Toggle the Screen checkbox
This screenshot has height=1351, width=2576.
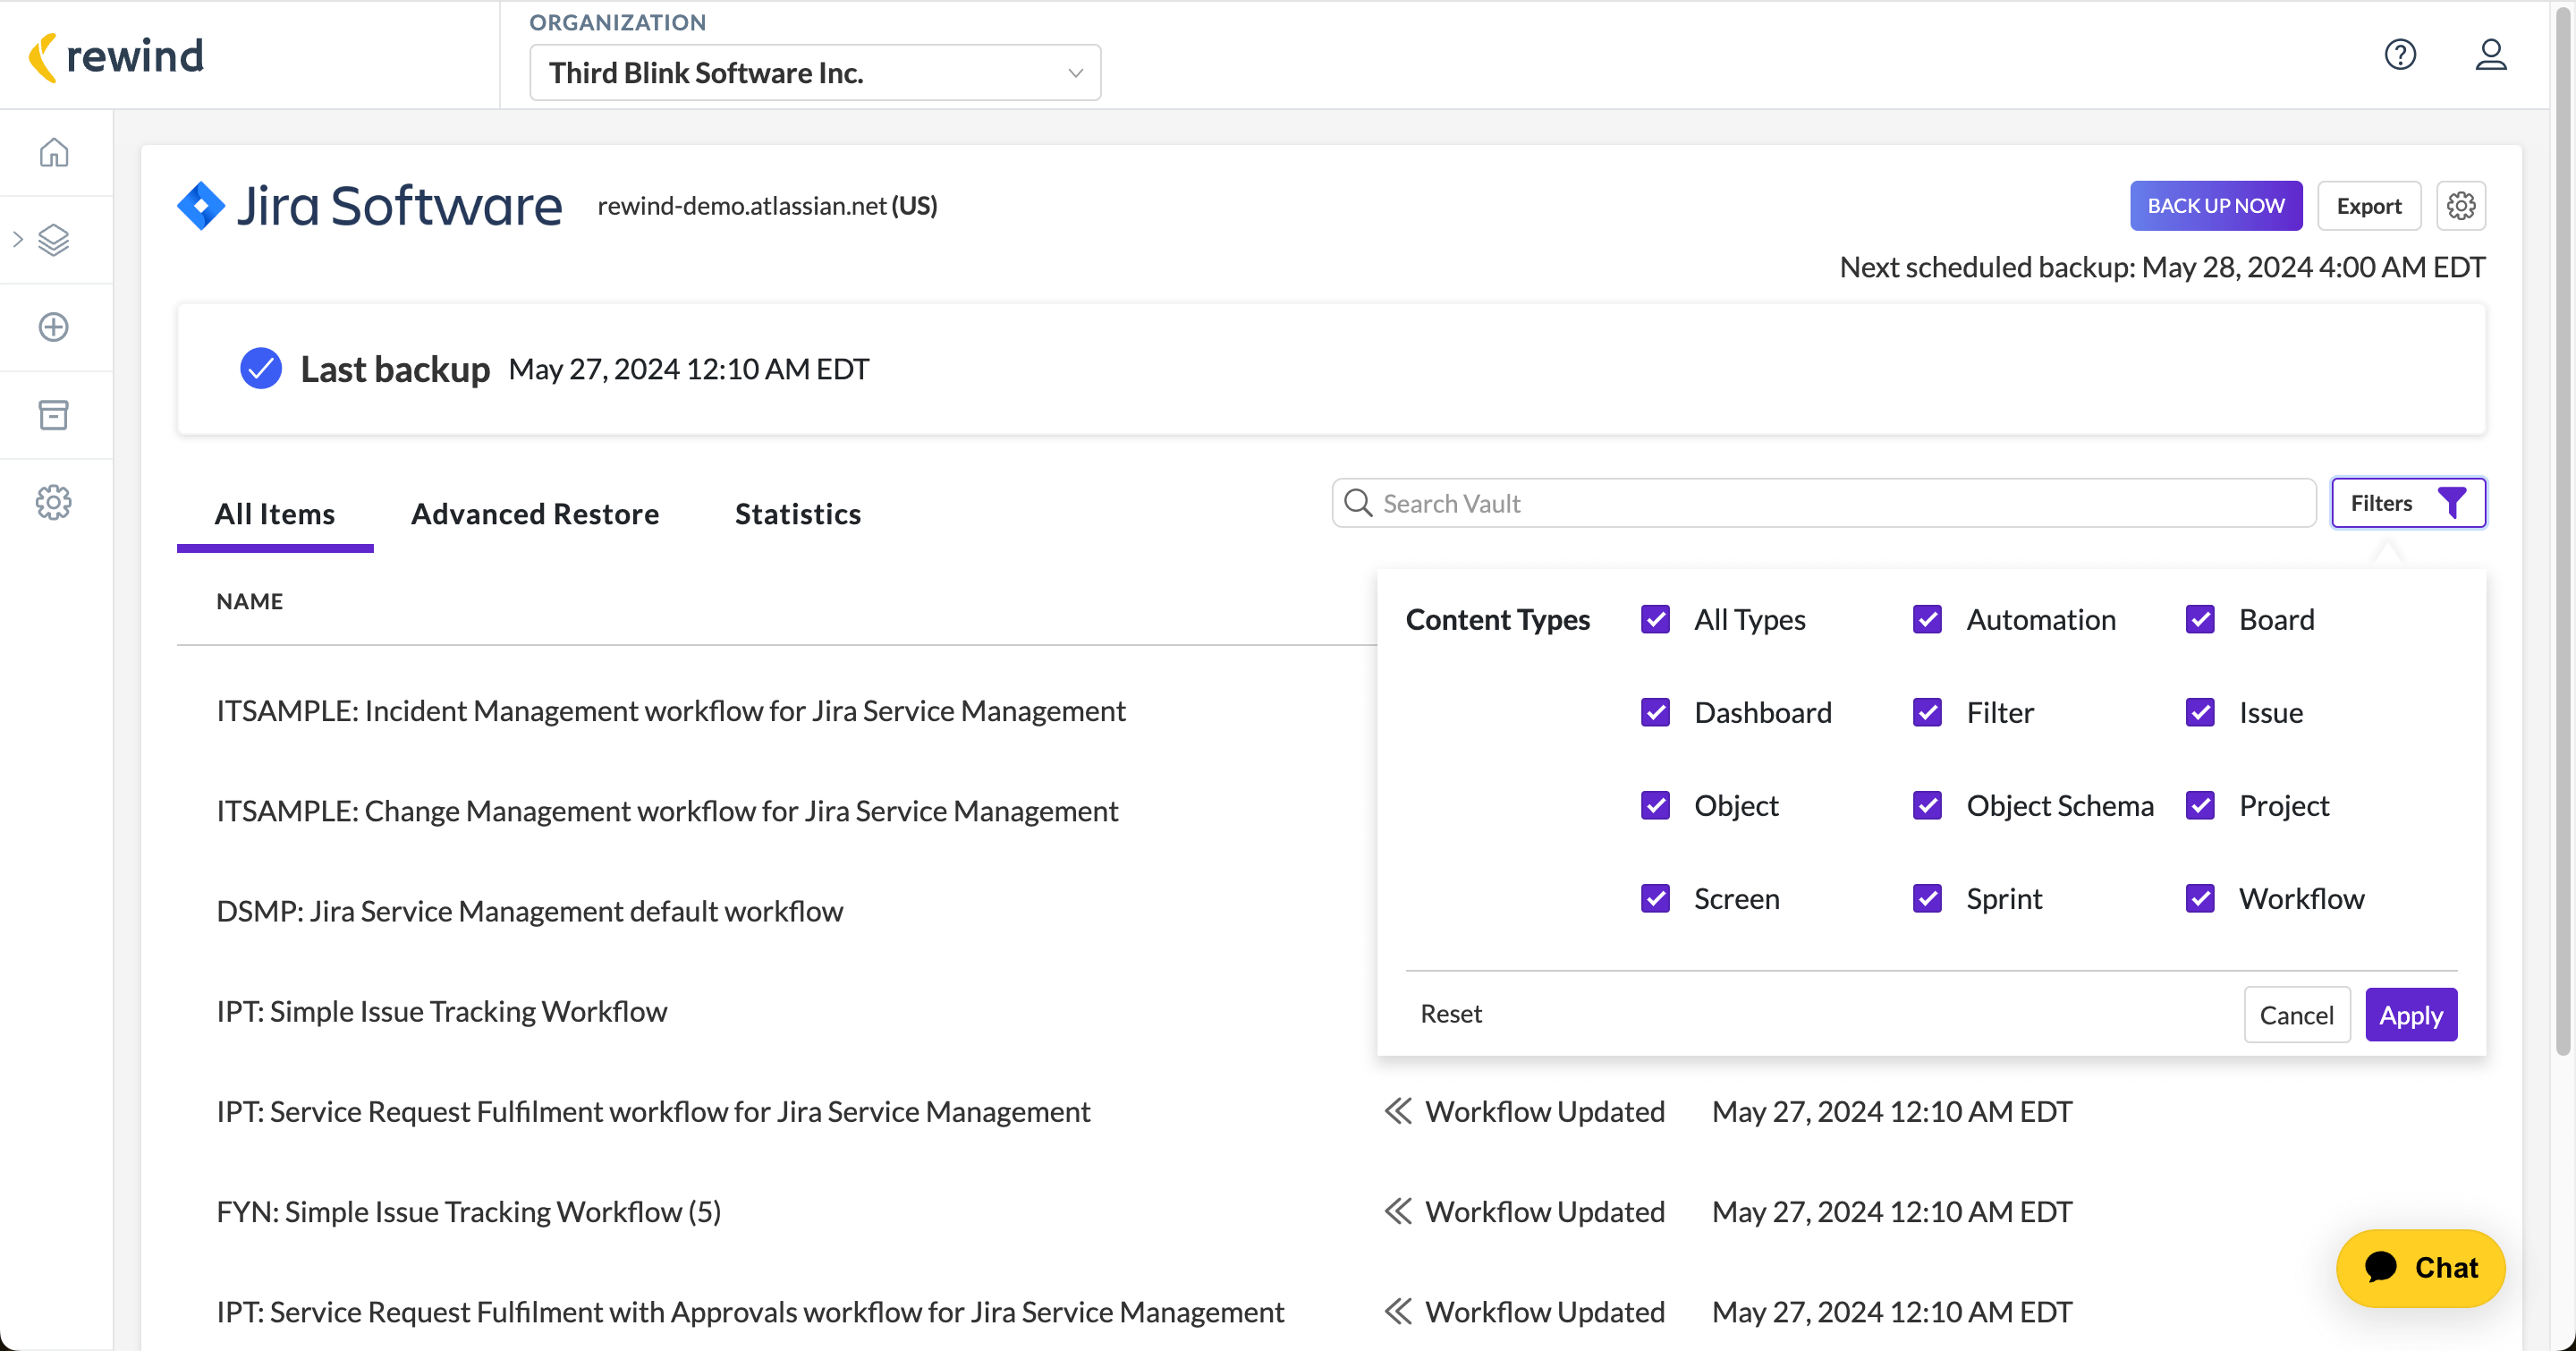tap(1655, 899)
